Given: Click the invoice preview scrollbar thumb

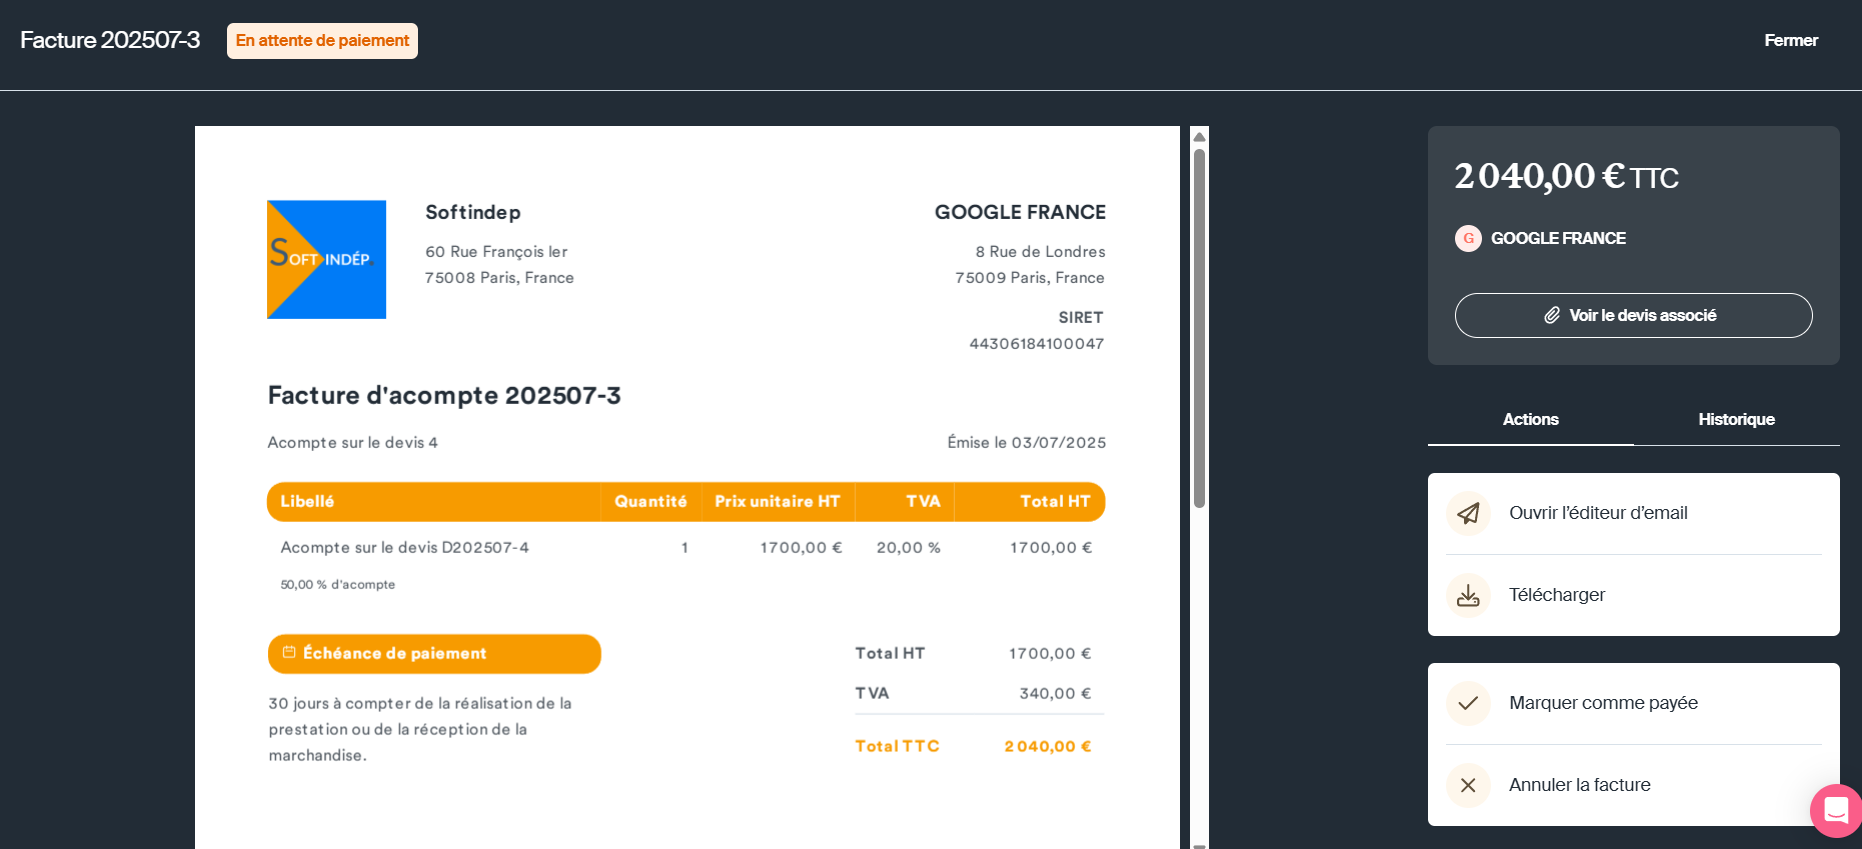Looking at the screenshot, I should [x=1199, y=328].
